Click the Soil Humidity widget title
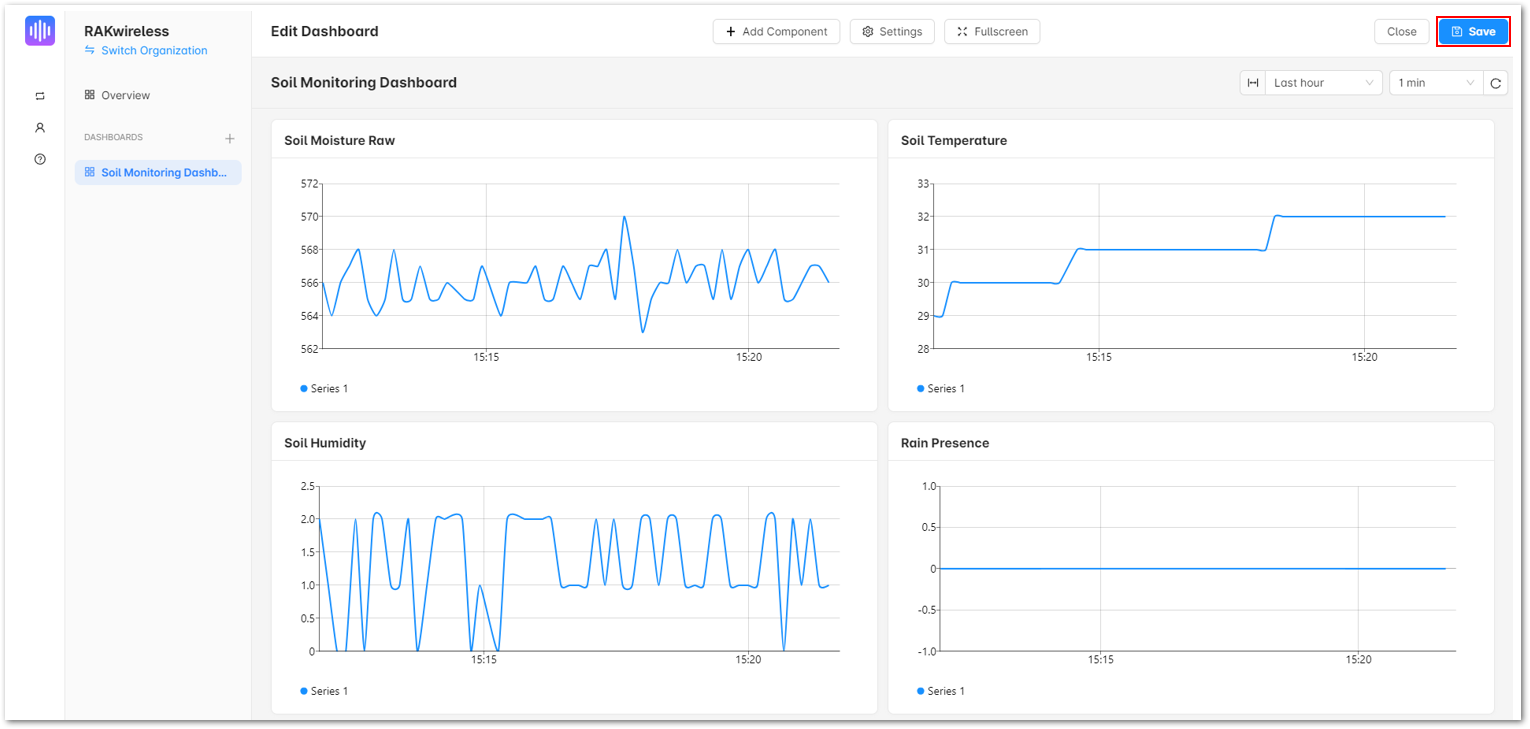Screen dimensions: 1530x729 325,443
